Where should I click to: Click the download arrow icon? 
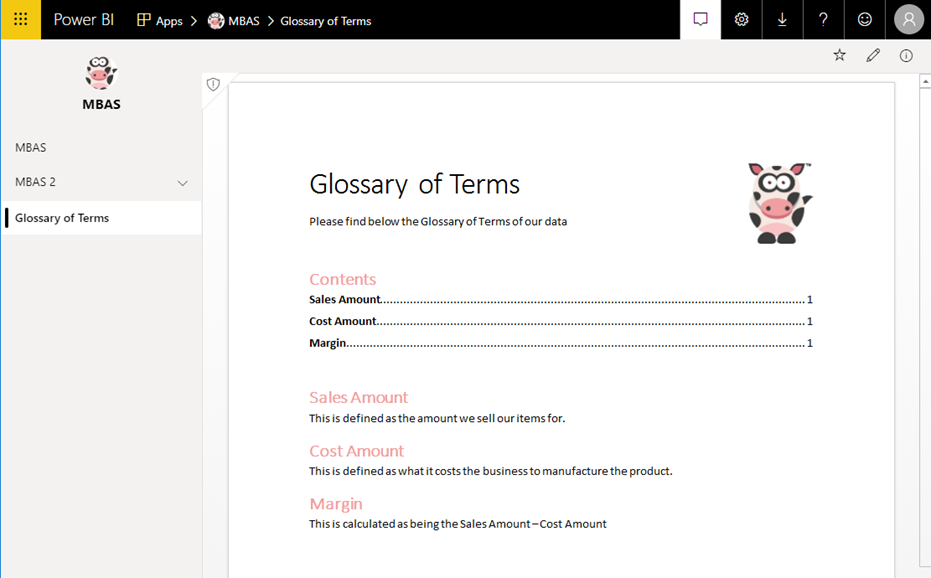782,20
